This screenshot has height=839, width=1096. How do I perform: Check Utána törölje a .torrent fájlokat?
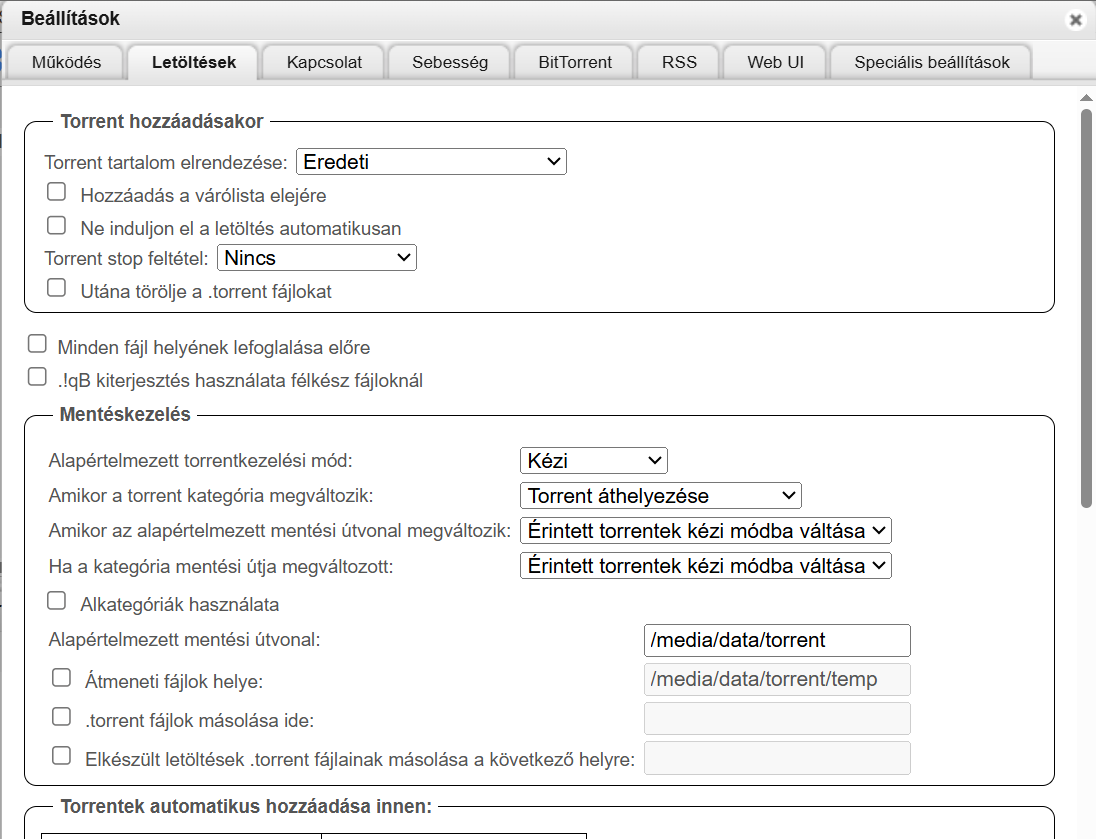tap(57, 289)
